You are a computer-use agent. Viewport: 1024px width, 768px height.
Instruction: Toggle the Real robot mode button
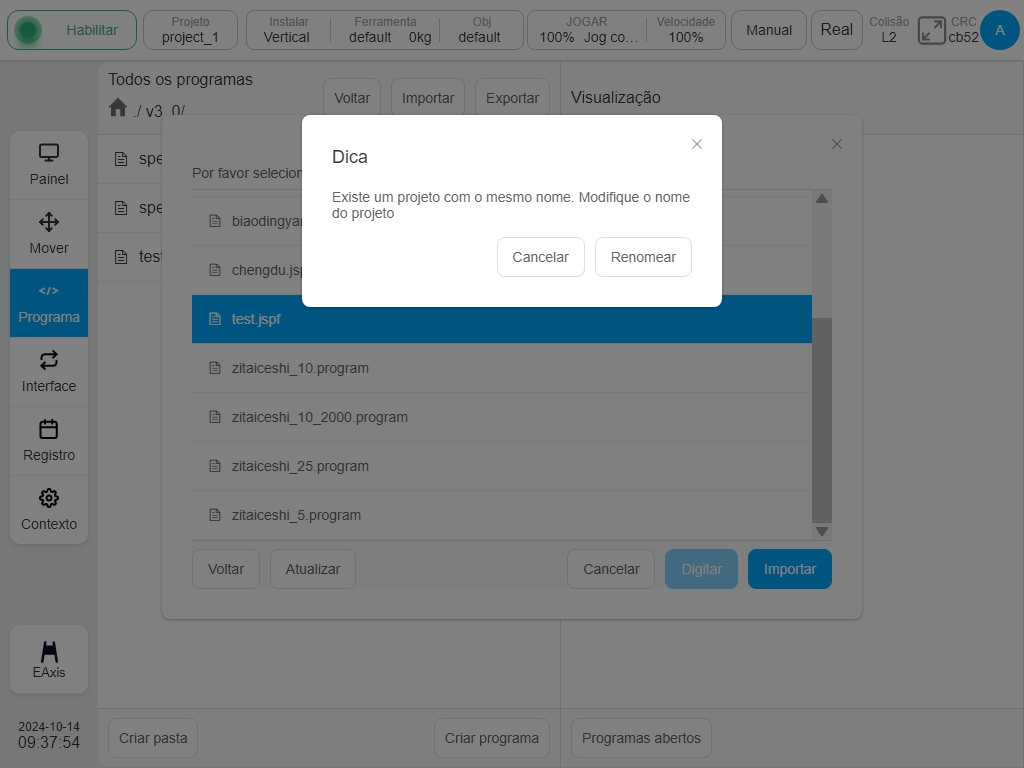click(836, 30)
